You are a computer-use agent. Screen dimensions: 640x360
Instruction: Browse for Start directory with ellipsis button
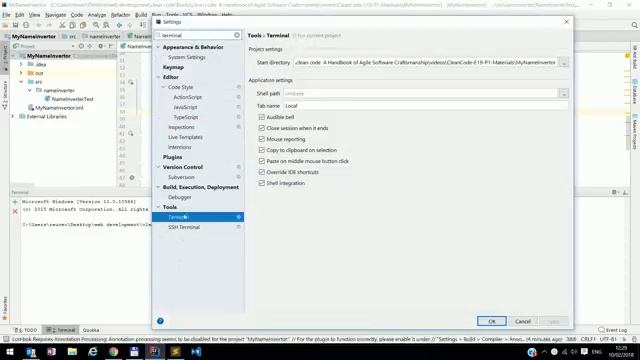[x=564, y=63]
